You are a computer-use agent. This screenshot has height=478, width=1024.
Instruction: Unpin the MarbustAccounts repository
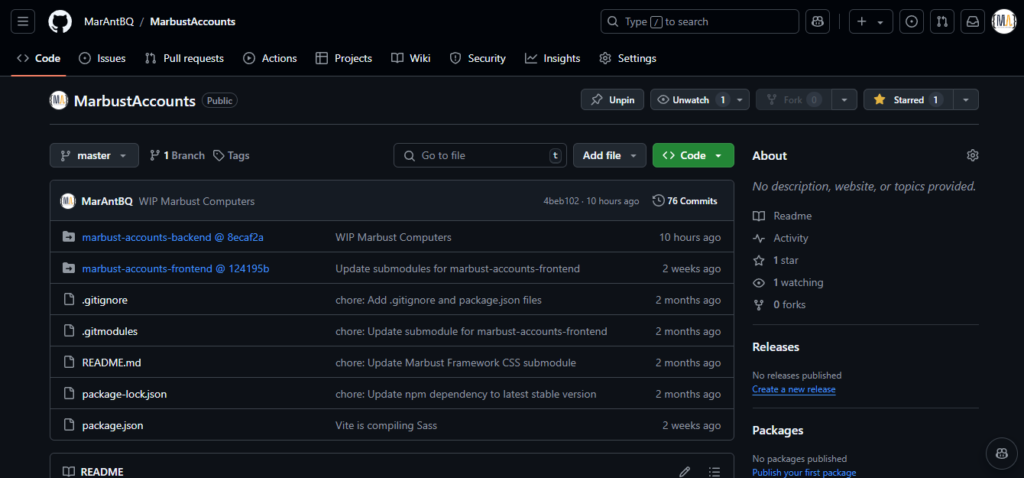(x=613, y=100)
